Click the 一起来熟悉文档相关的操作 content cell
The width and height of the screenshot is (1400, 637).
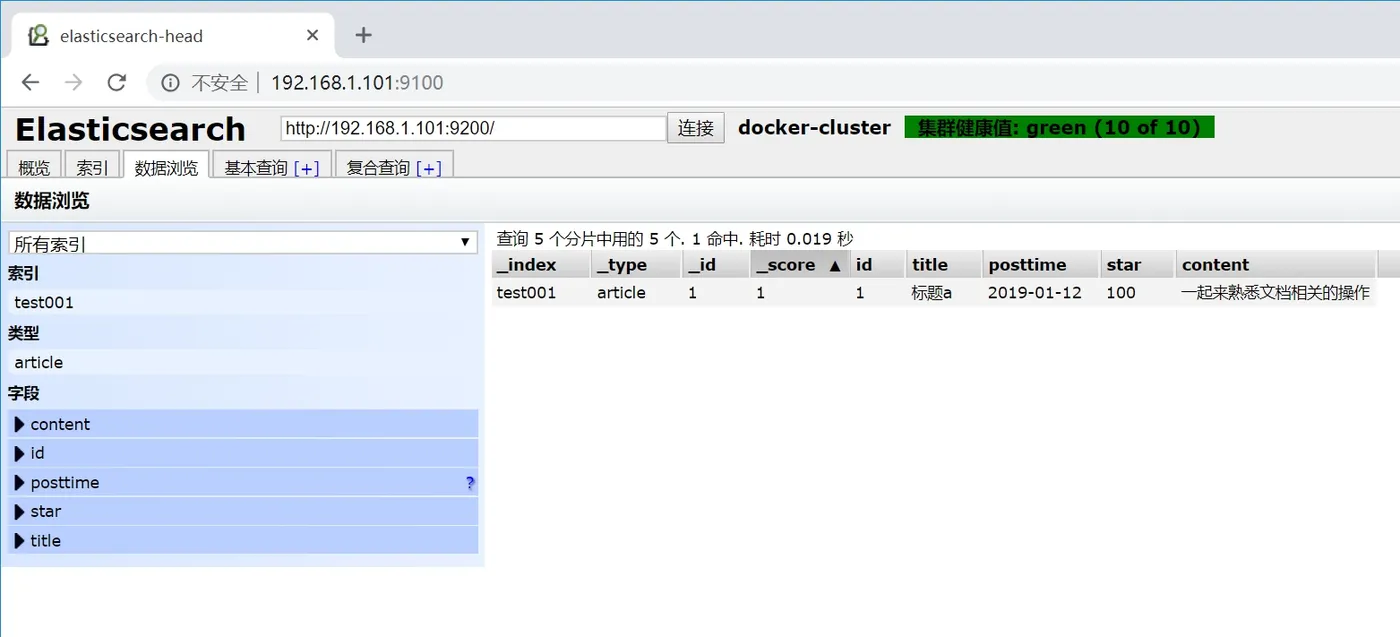(1276, 293)
